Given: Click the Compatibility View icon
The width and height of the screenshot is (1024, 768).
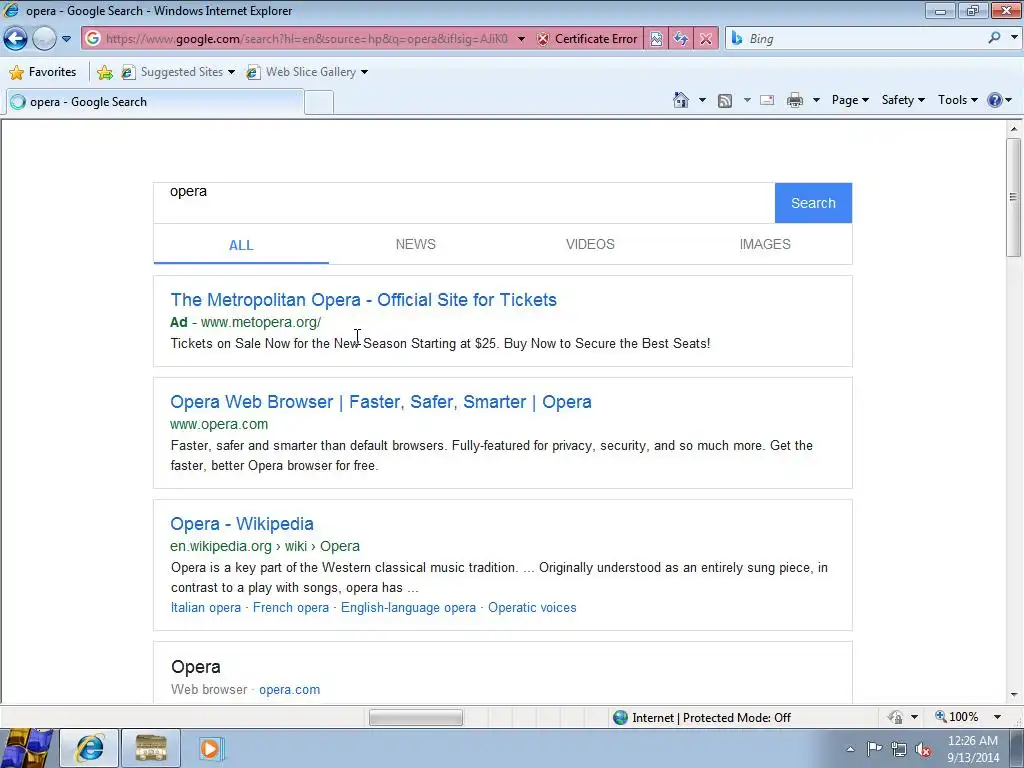Looking at the screenshot, I should pyautogui.click(x=656, y=39).
